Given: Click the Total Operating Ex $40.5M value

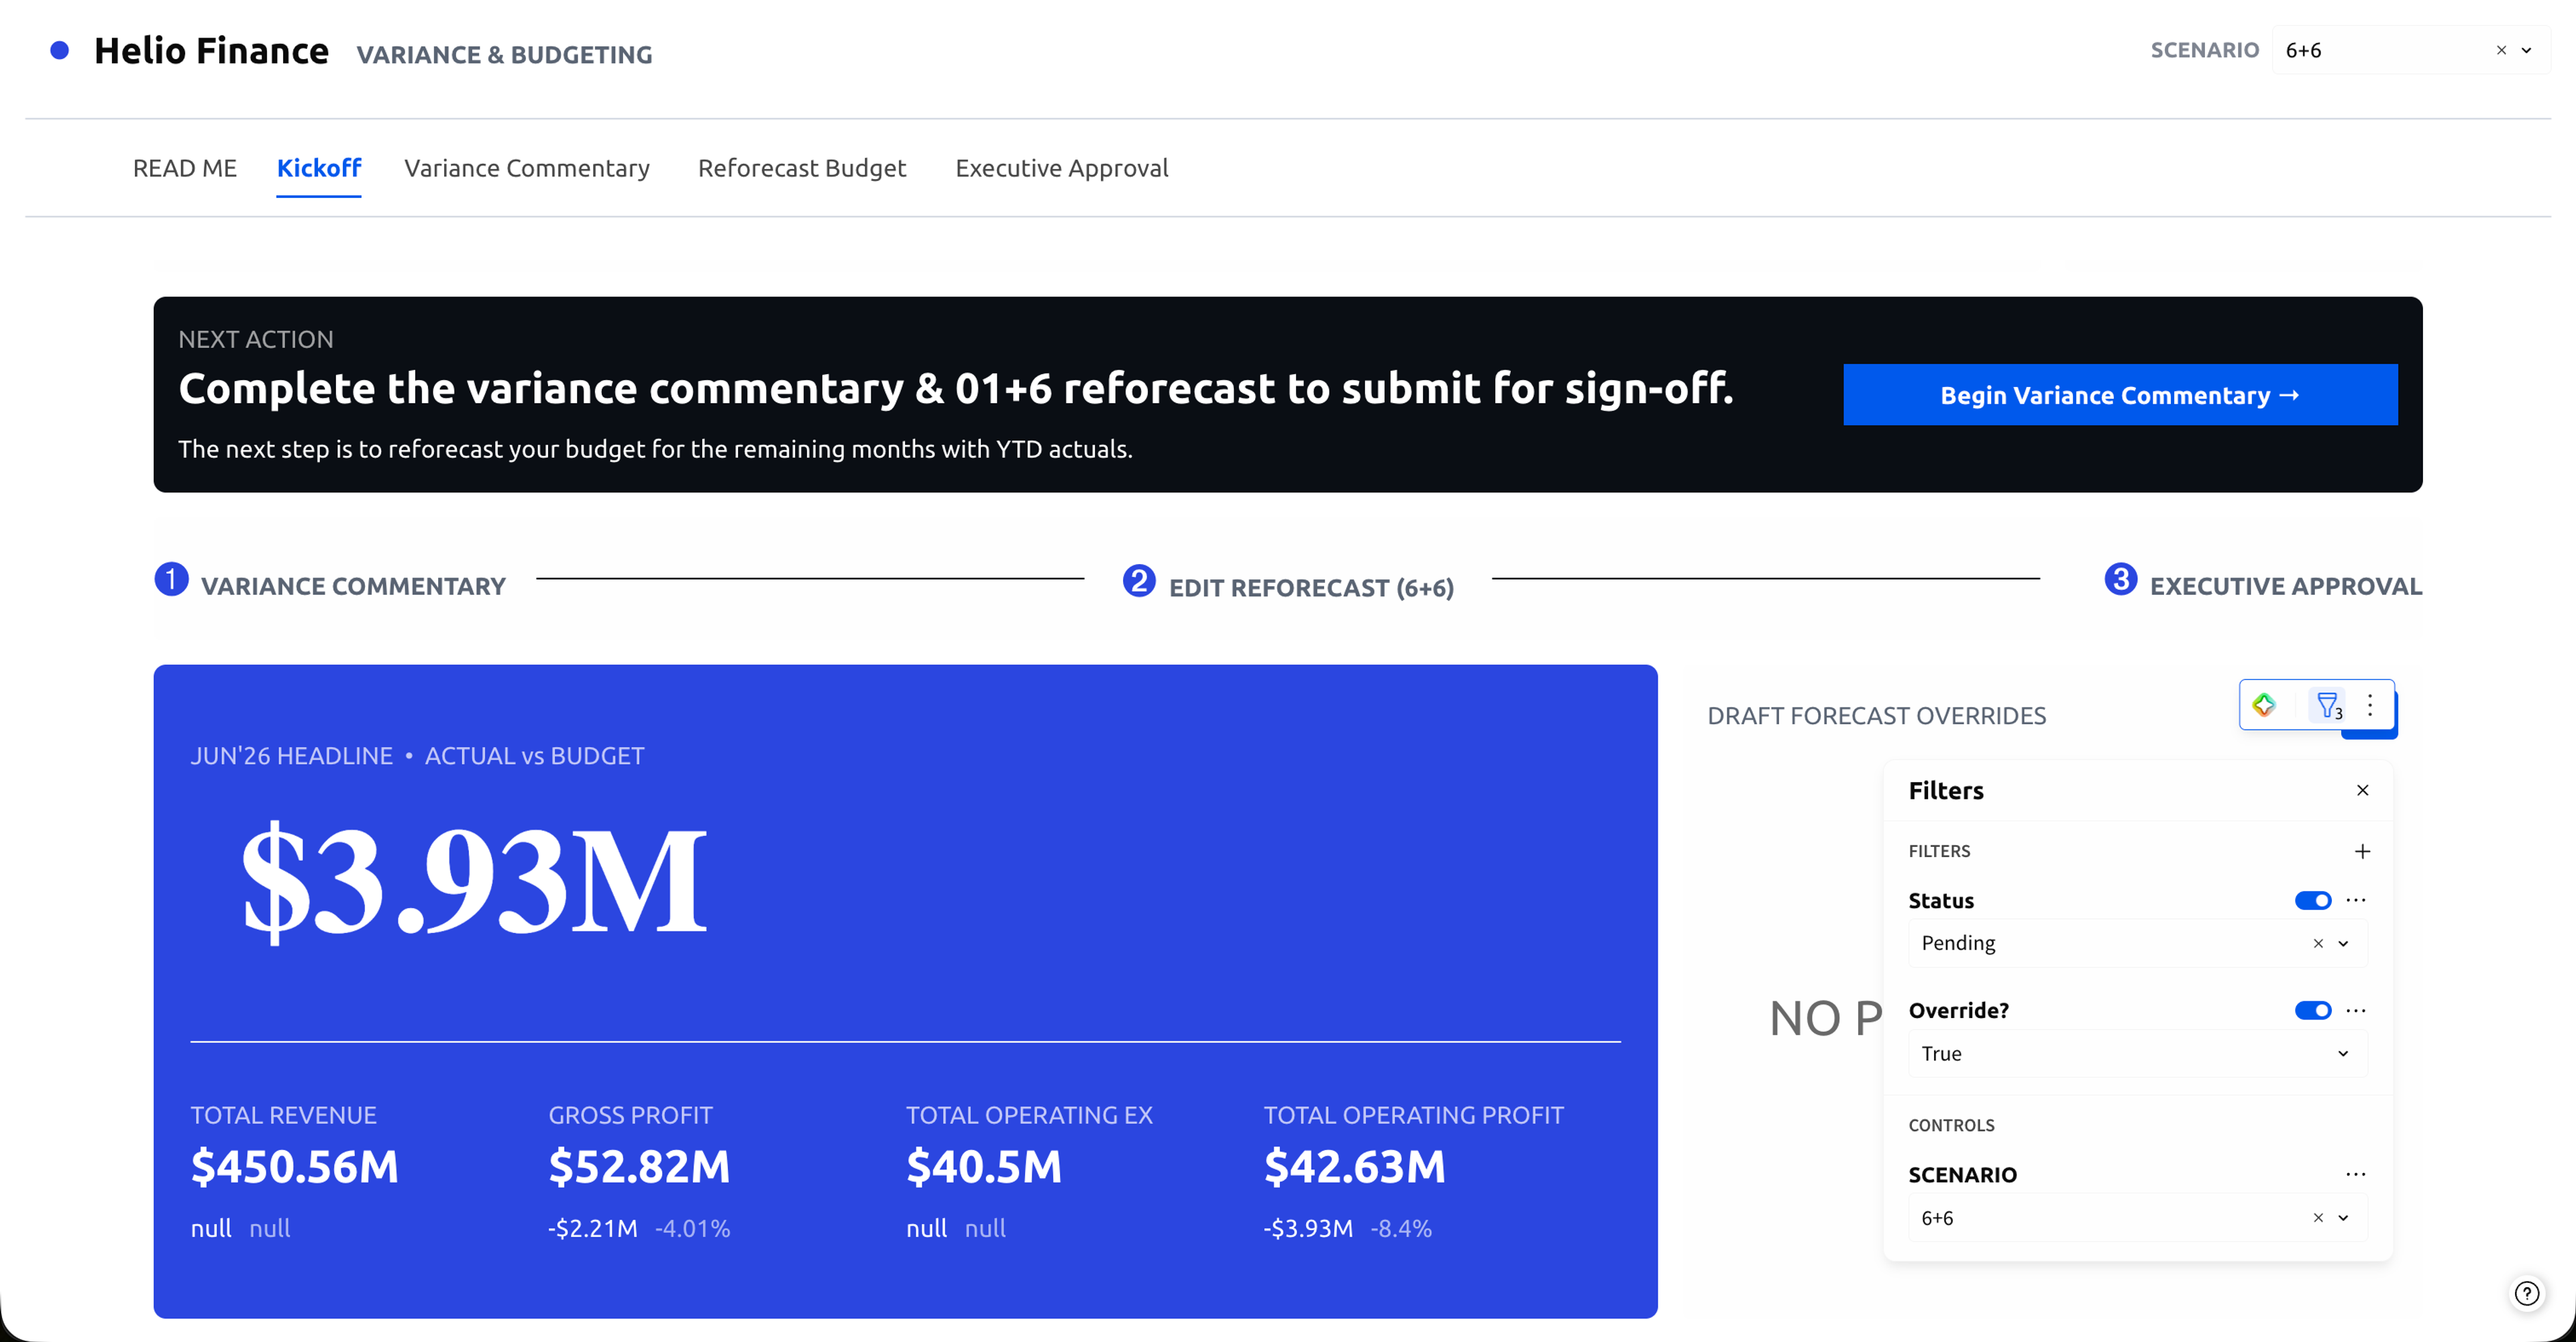Looking at the screenshot, I should (x=984, y=1166).
